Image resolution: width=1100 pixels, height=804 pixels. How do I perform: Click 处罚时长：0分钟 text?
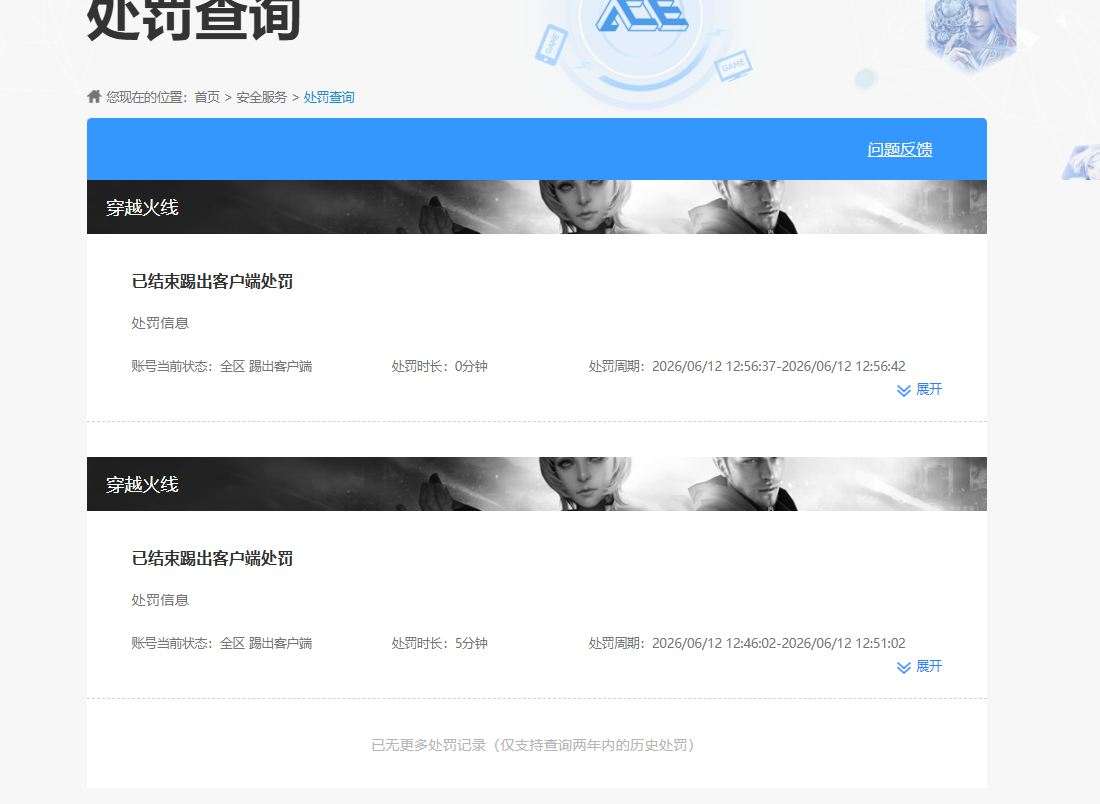[439, 366]
